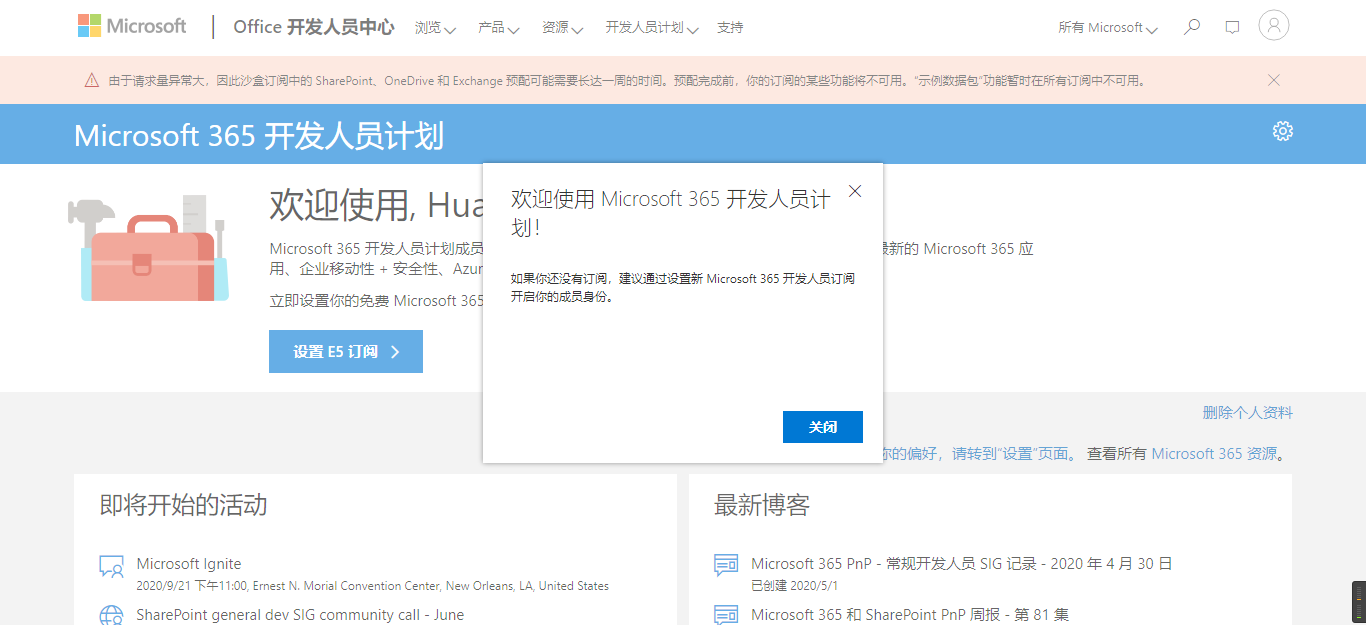Open settings gear on blue banner

[1282, 131]
